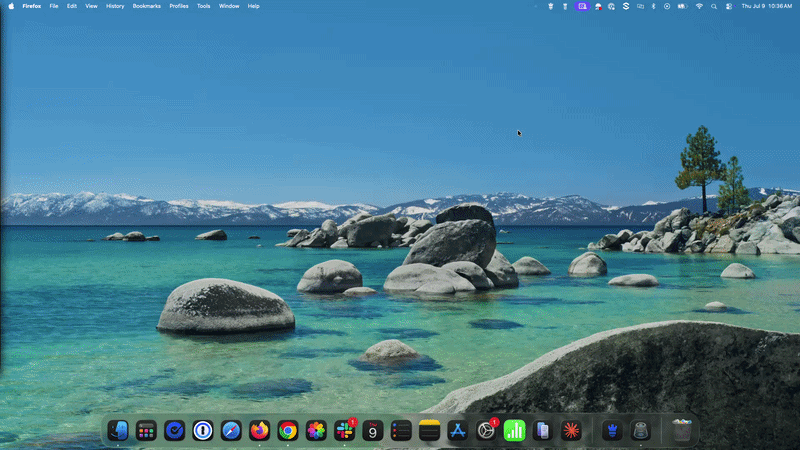Open Reminders from the dock
Screen dimensions: 800x450
pos(401,431)
